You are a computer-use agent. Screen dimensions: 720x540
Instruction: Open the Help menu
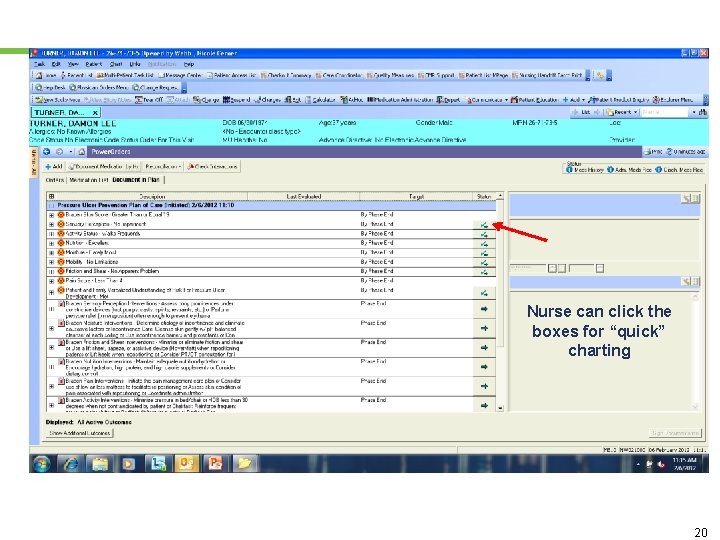(189, 64)
